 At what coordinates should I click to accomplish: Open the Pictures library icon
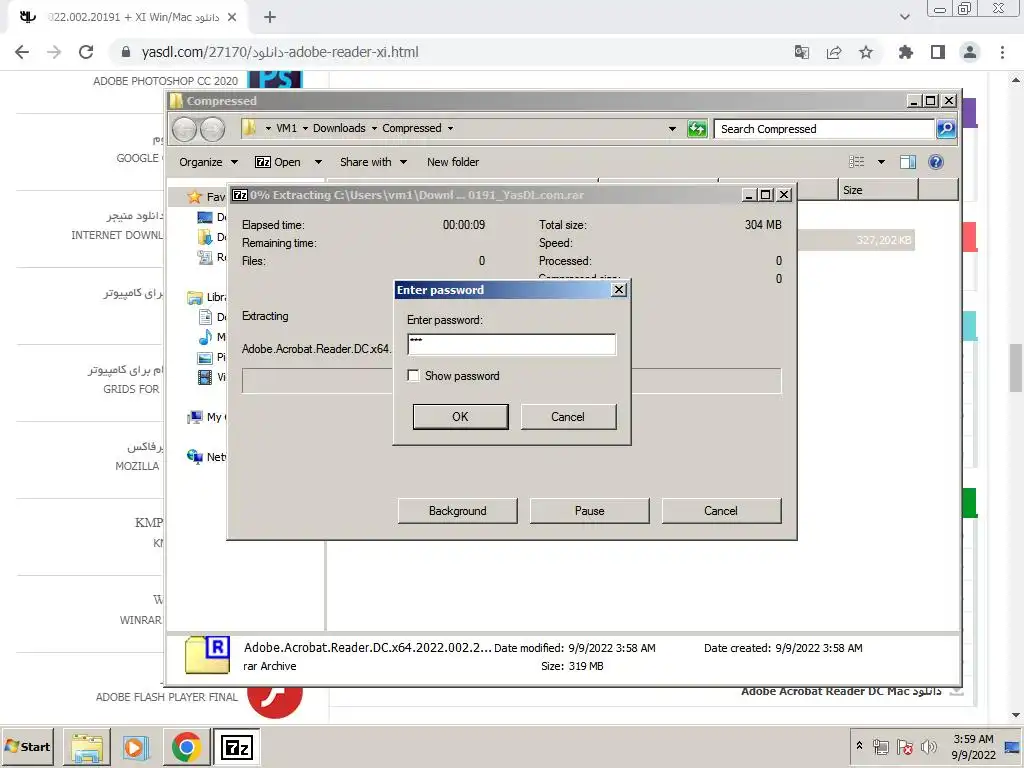tap(205, 357)
